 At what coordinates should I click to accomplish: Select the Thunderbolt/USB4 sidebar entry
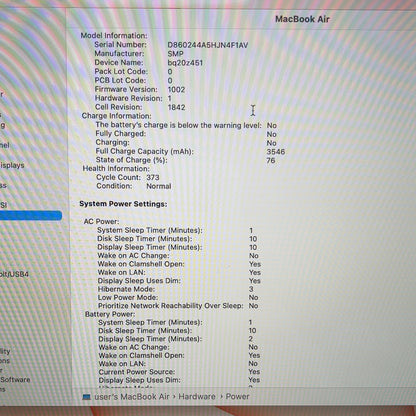pos(14,274)
